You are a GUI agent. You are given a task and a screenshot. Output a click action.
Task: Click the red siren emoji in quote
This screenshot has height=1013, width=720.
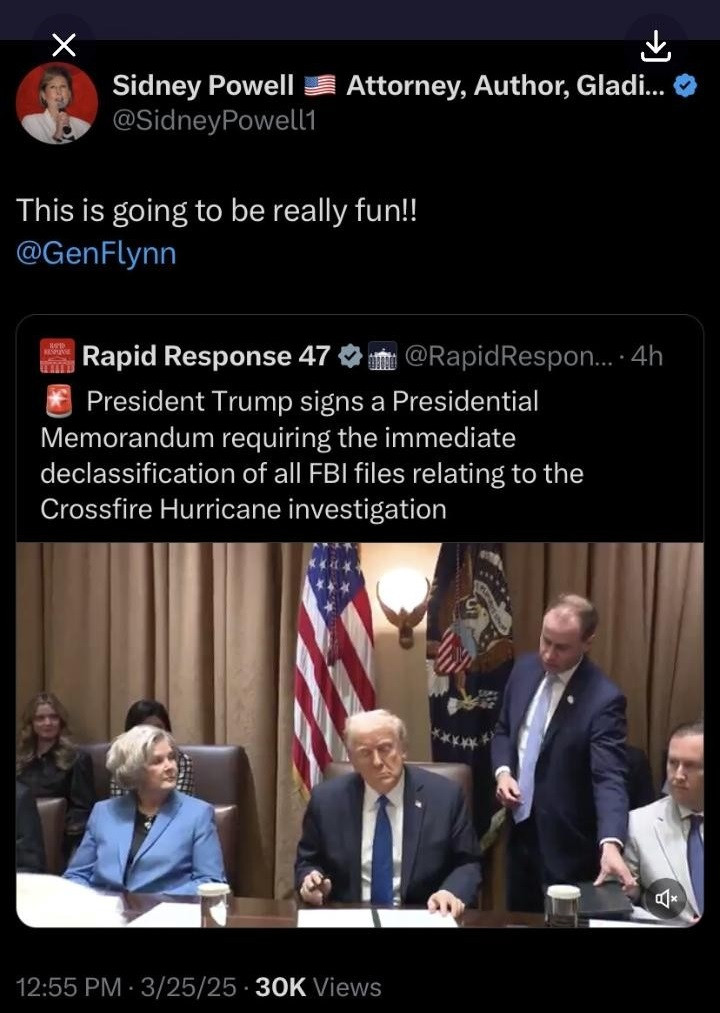pos(59,401)
